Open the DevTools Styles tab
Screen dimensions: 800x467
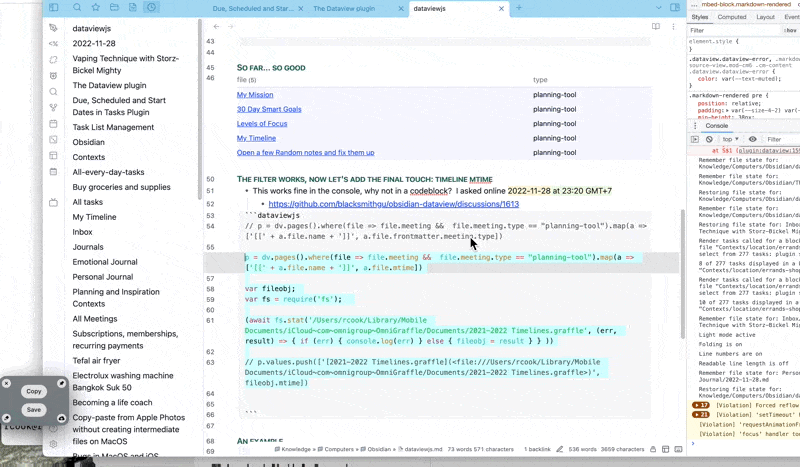pyautogui.click(x=699, y=17)
